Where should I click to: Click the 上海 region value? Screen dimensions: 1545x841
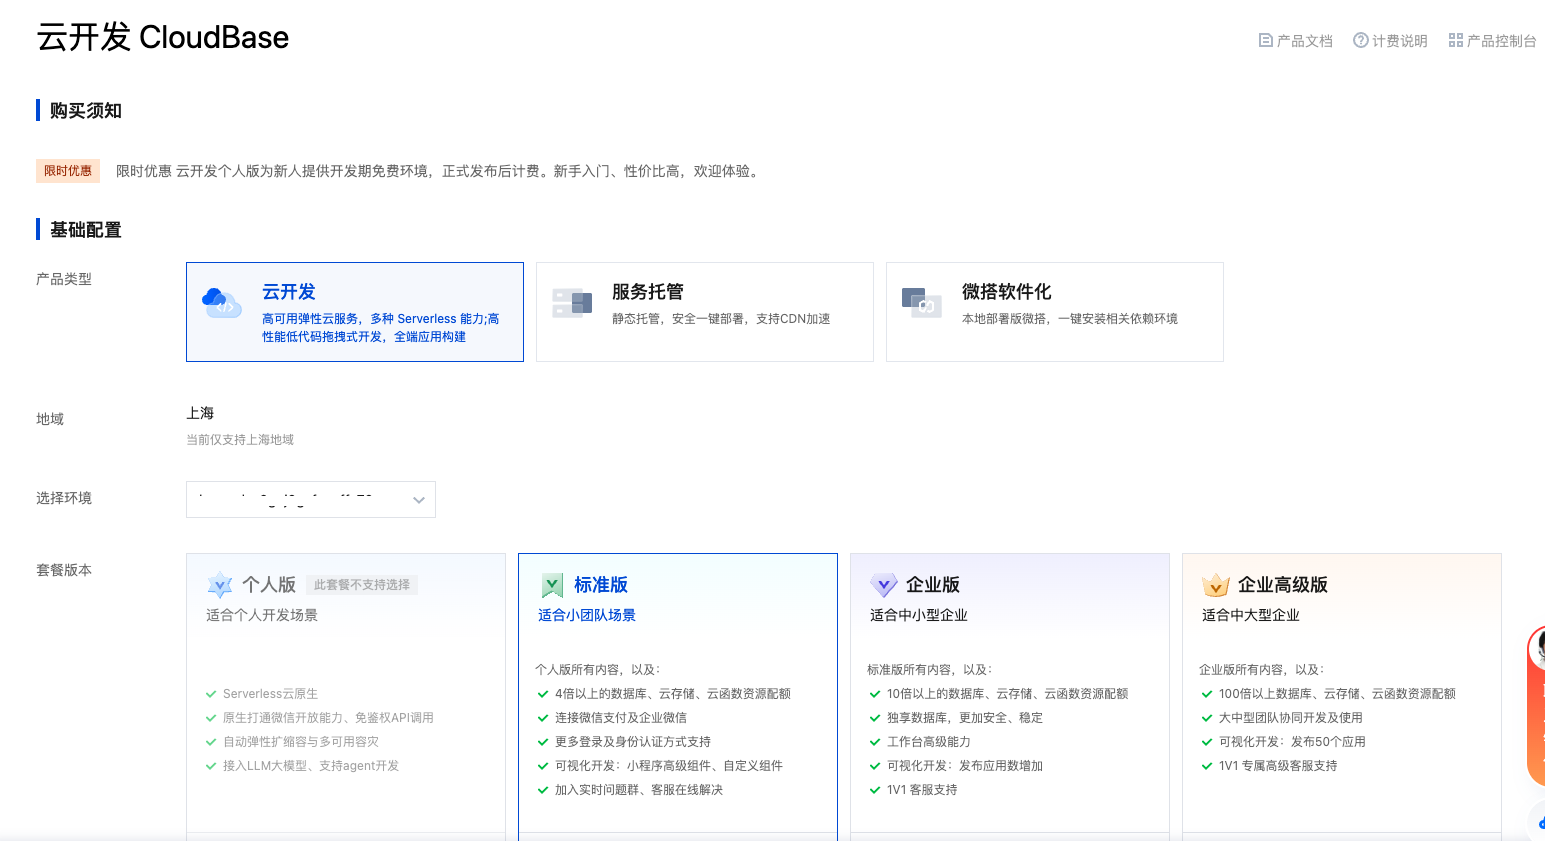tap(200, 413)
